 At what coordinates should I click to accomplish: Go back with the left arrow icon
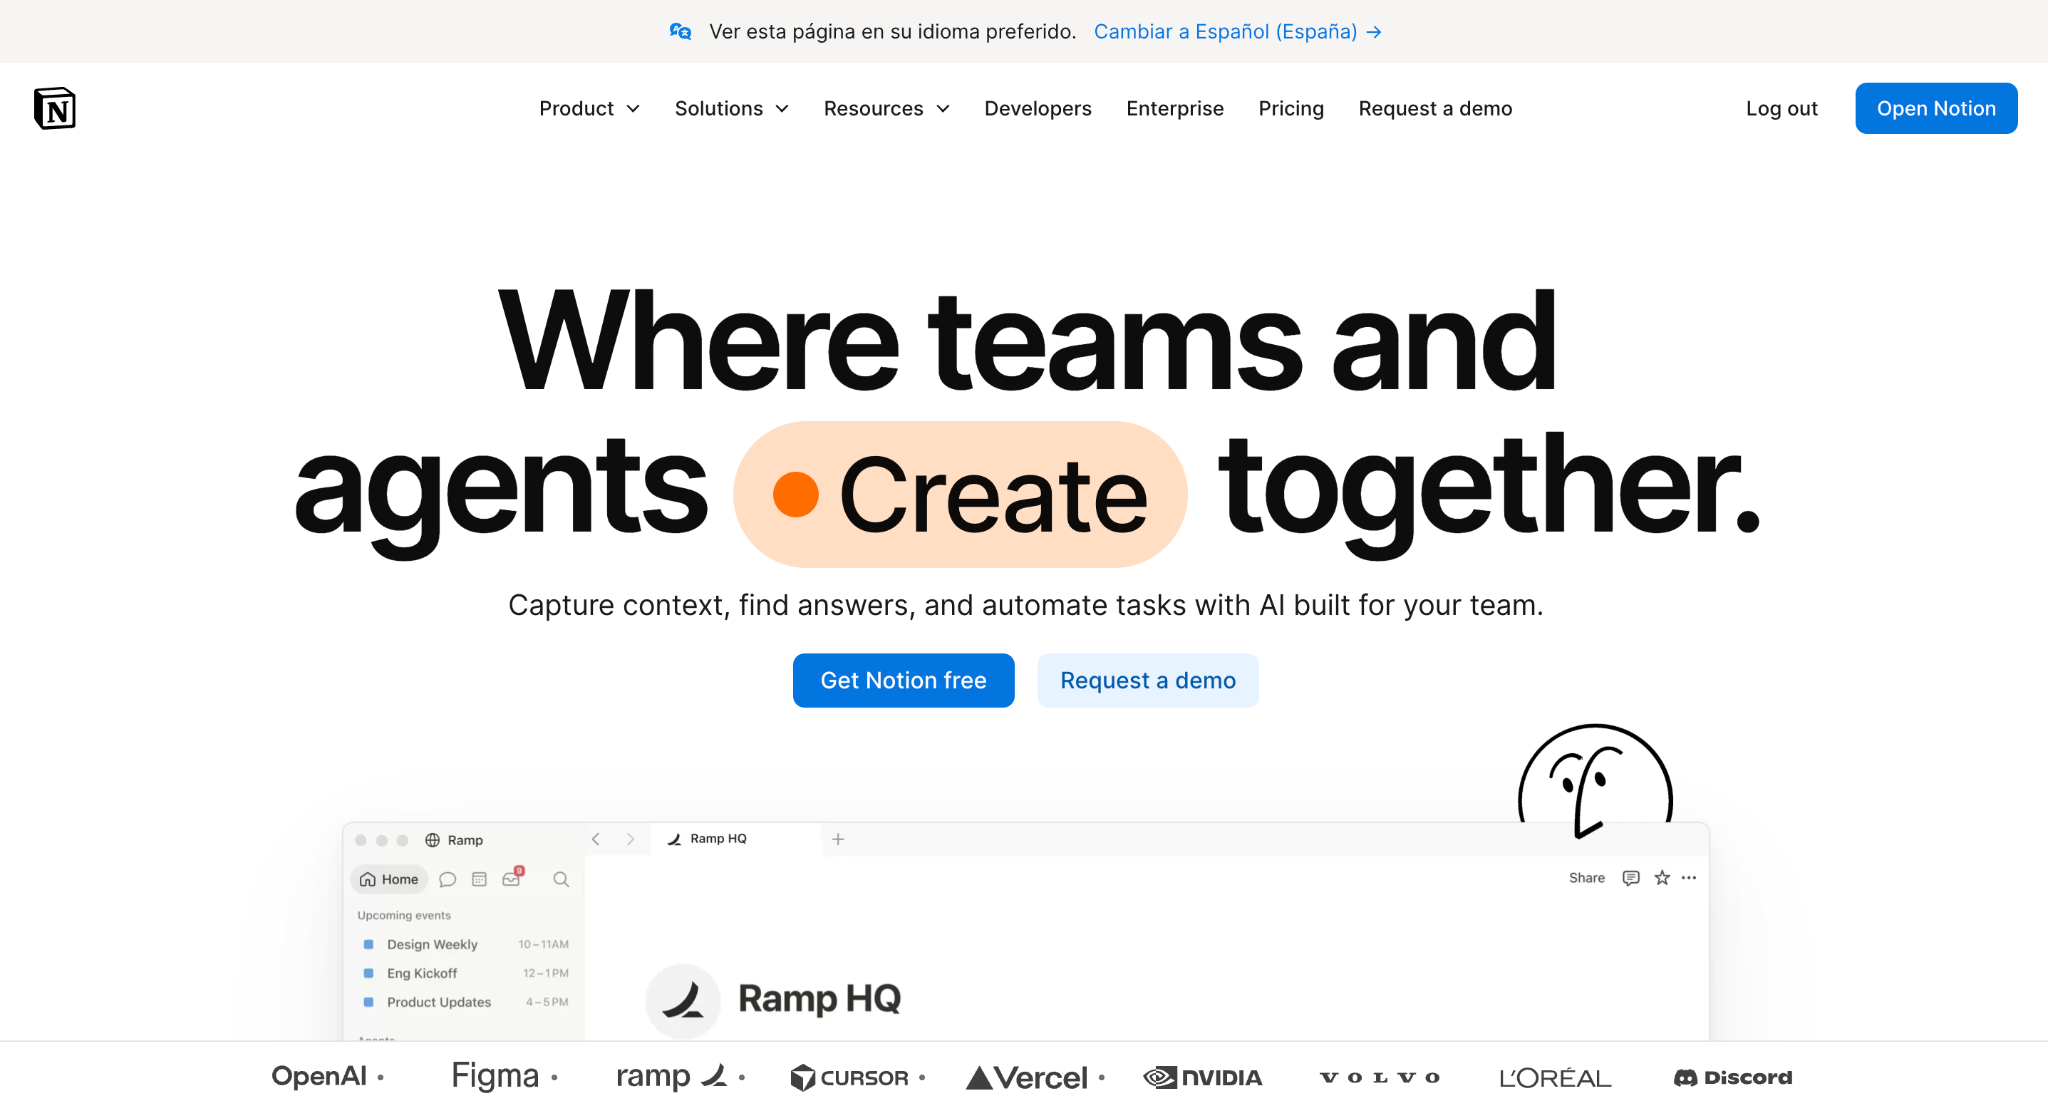pyautogui.click(x=596, y=839)
